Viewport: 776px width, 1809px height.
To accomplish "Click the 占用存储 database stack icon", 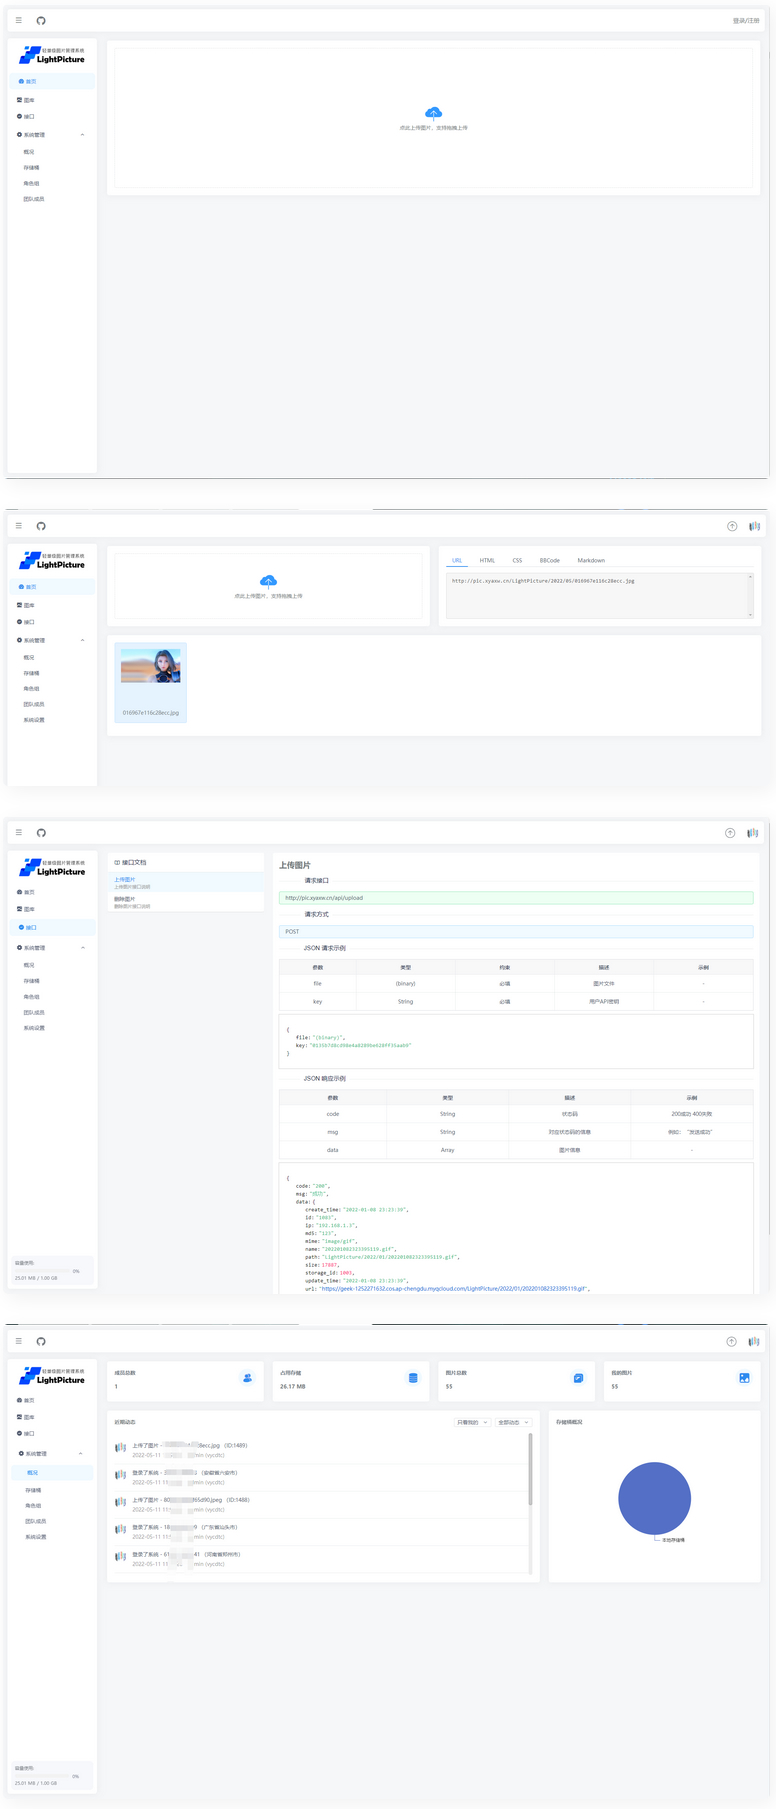I will pyautogui.click(x=413, y=1378).
